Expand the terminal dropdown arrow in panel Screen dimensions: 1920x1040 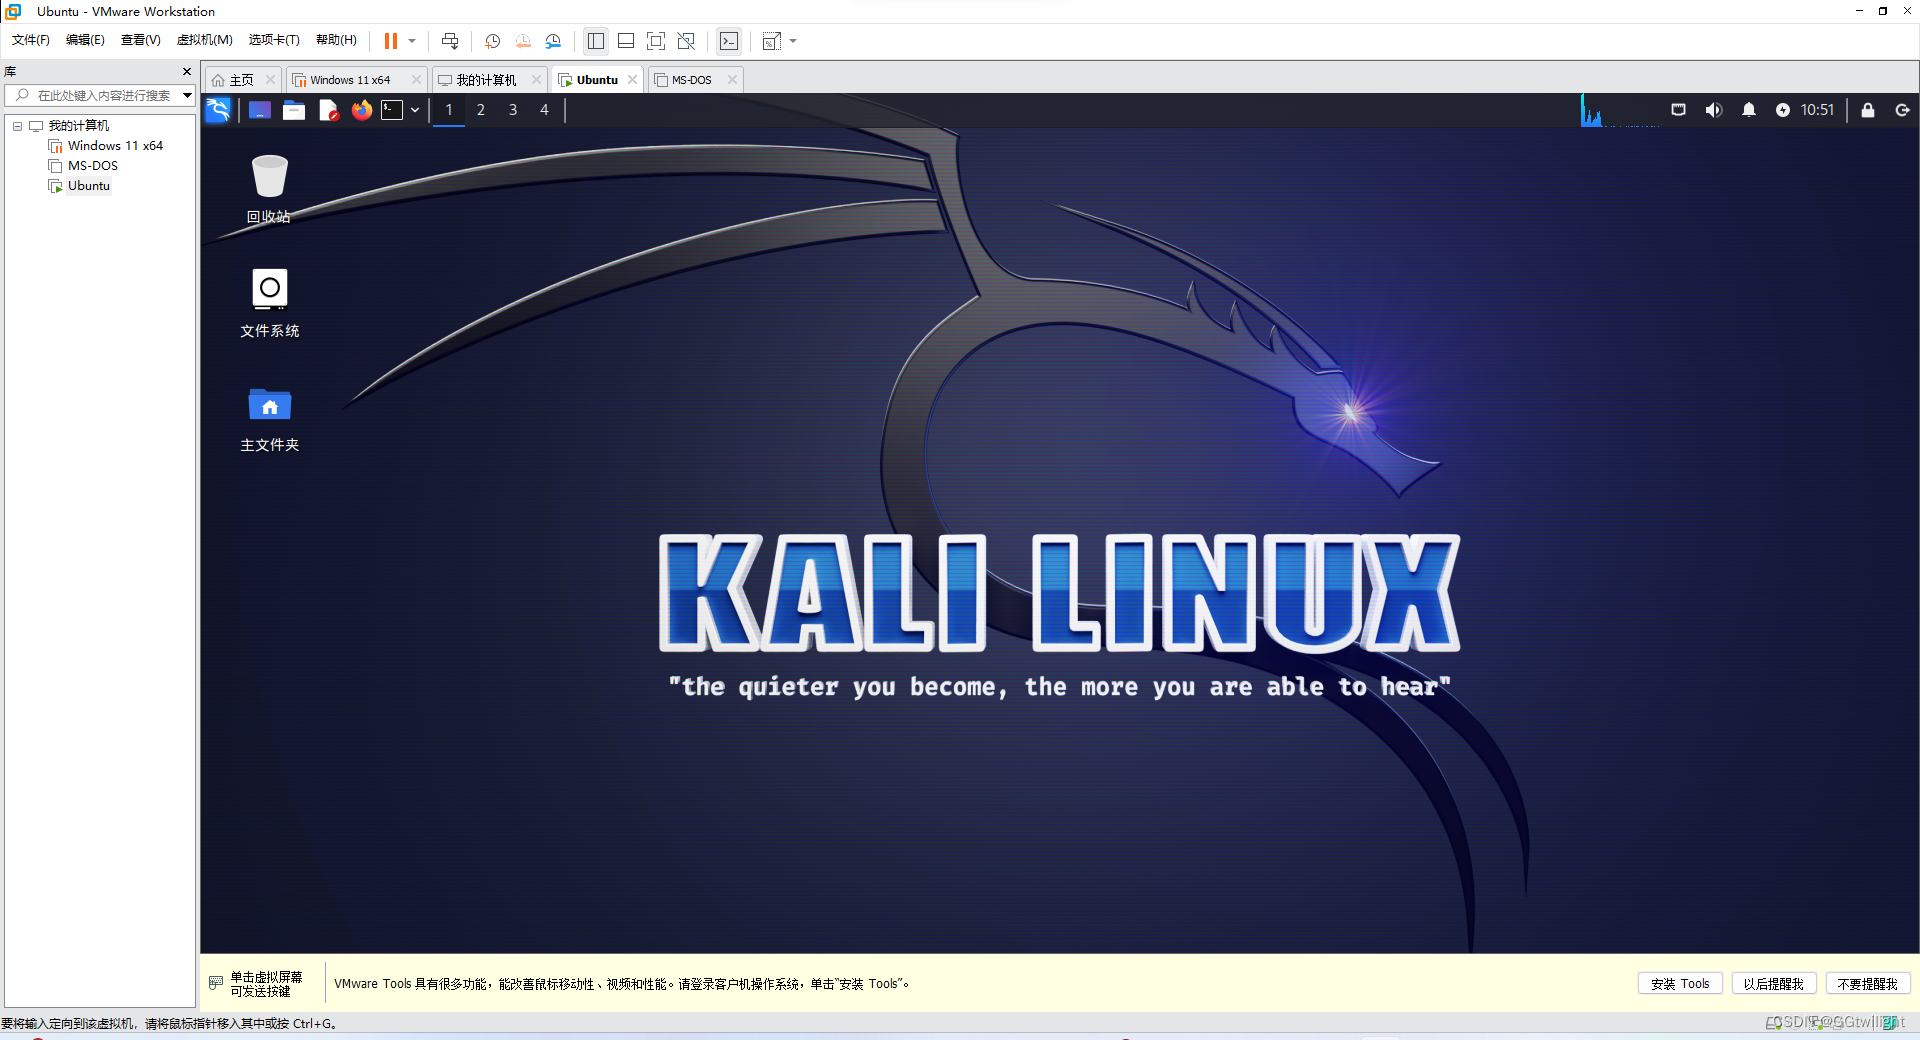pyautogui.click(x=415, y=110)
